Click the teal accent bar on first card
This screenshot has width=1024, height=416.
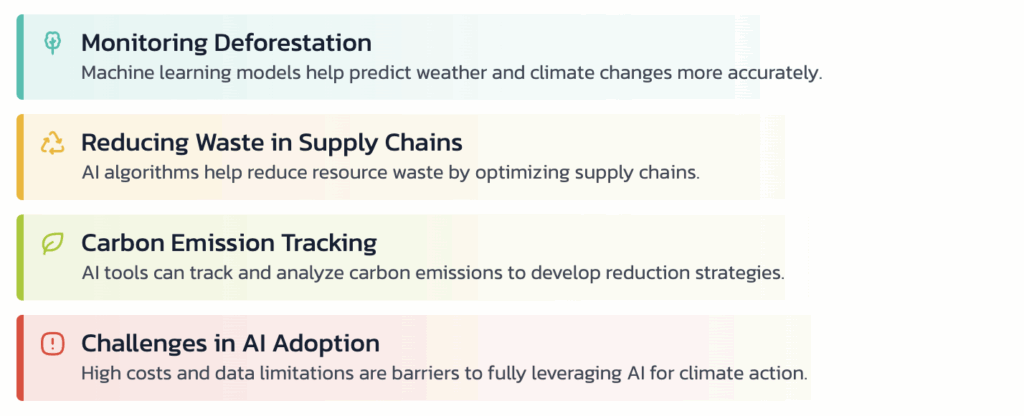click(20, 57)
